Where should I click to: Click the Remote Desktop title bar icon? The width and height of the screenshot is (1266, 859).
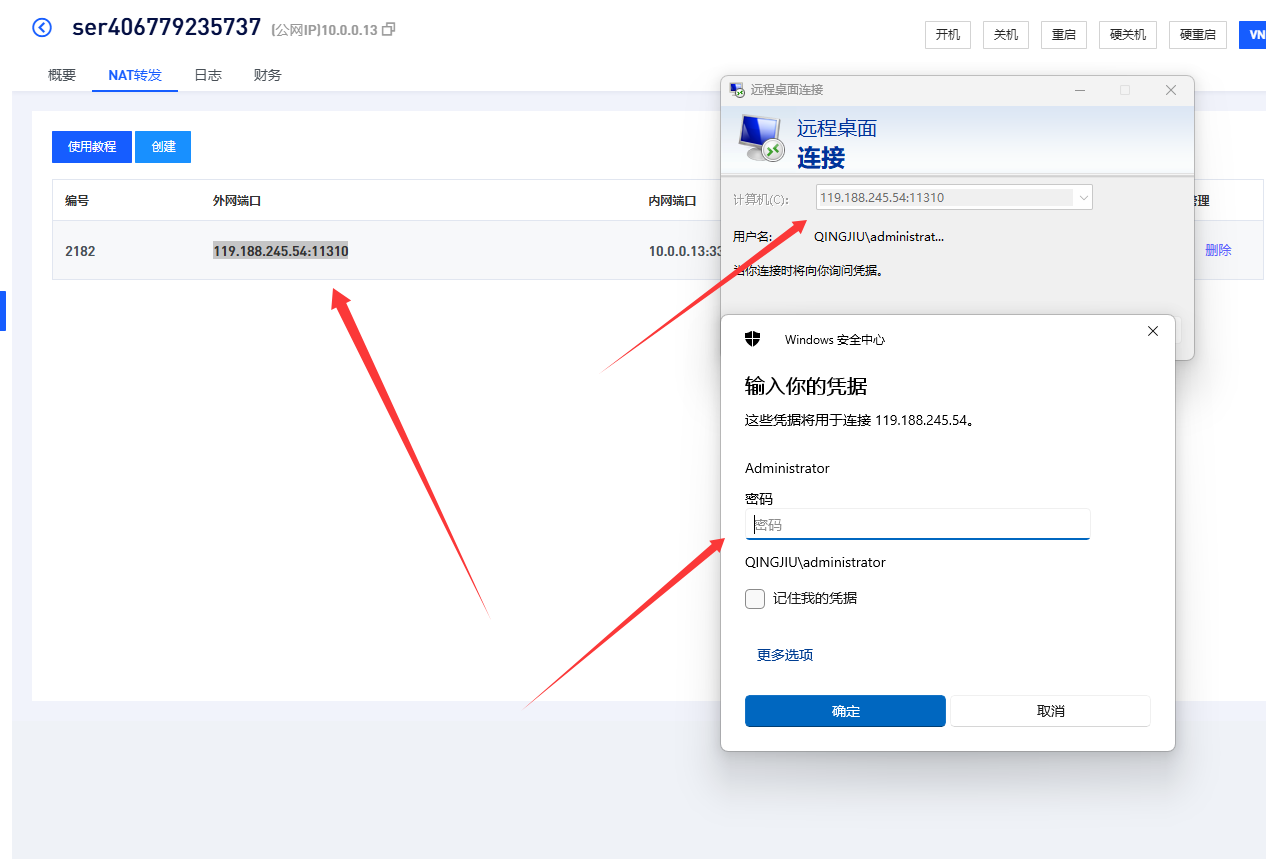click(737, 90)
